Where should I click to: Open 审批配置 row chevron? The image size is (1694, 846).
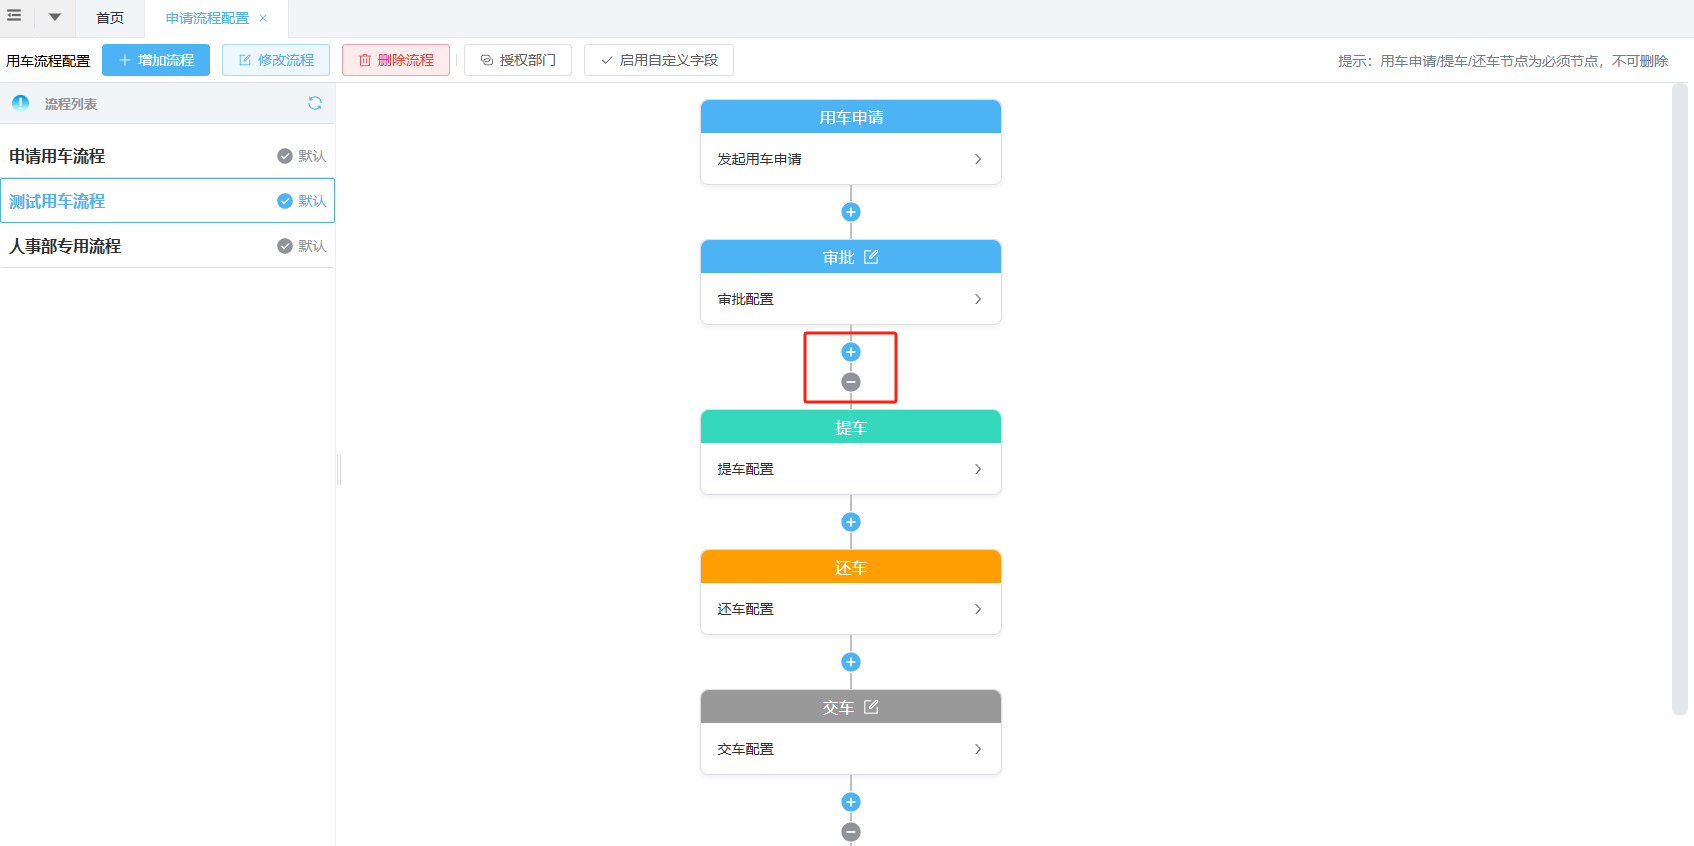tap(978, 299)
